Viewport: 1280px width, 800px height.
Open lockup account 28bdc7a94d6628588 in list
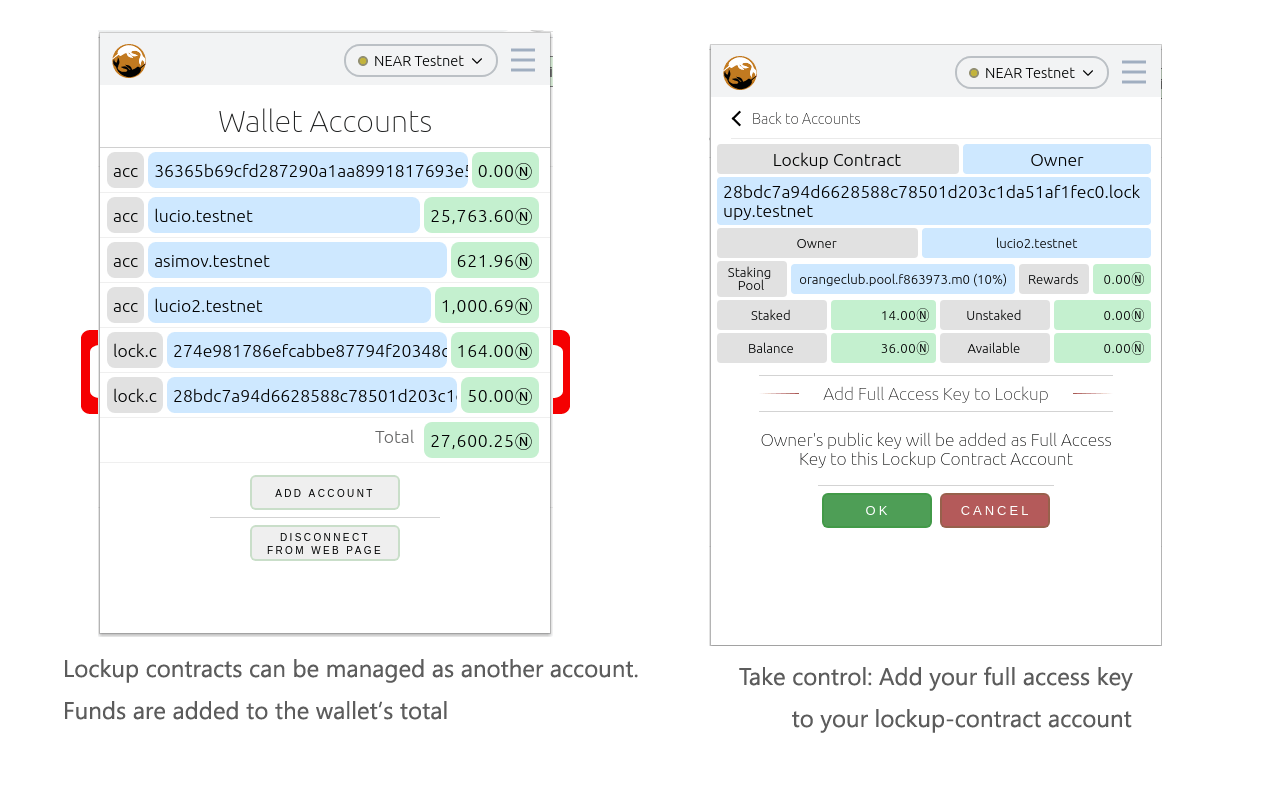312,396
